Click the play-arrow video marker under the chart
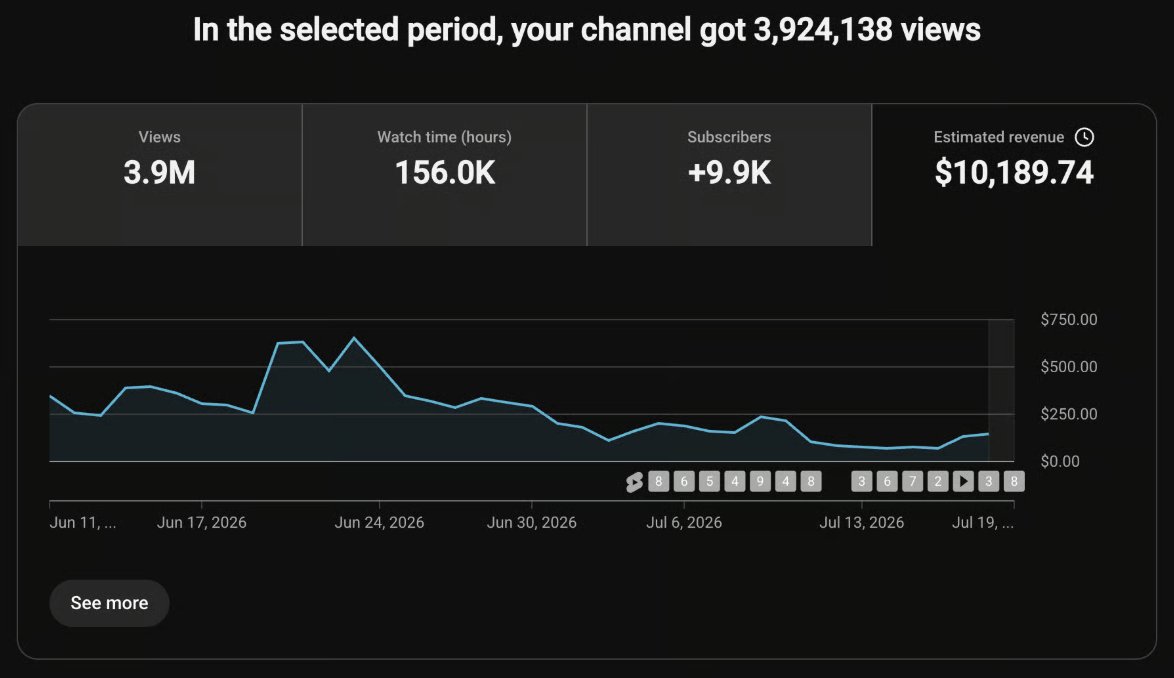The width and height of the screenshot is (1174, 678). tap(963, 481)
